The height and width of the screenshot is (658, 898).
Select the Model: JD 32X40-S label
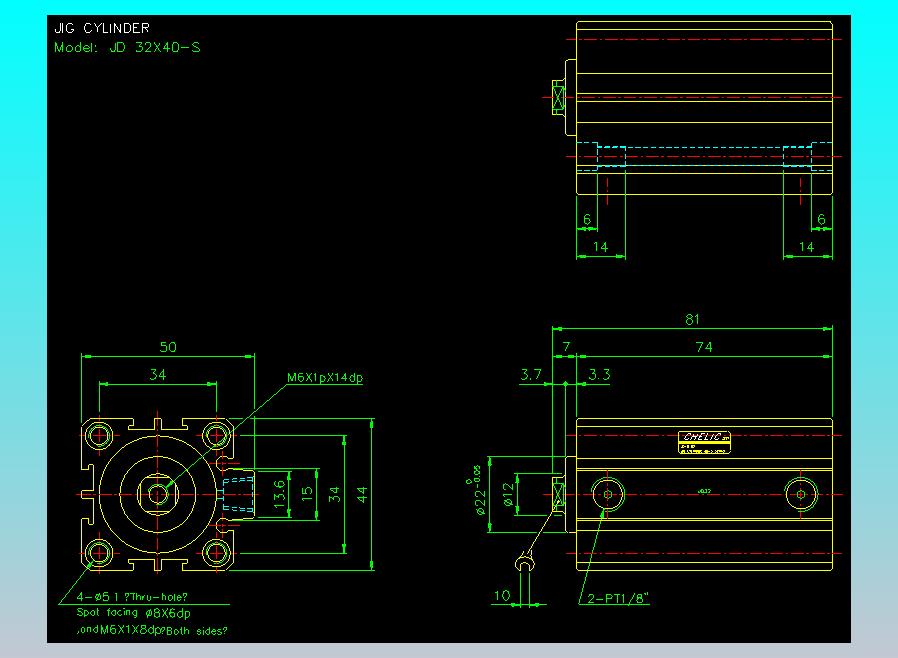126,47
